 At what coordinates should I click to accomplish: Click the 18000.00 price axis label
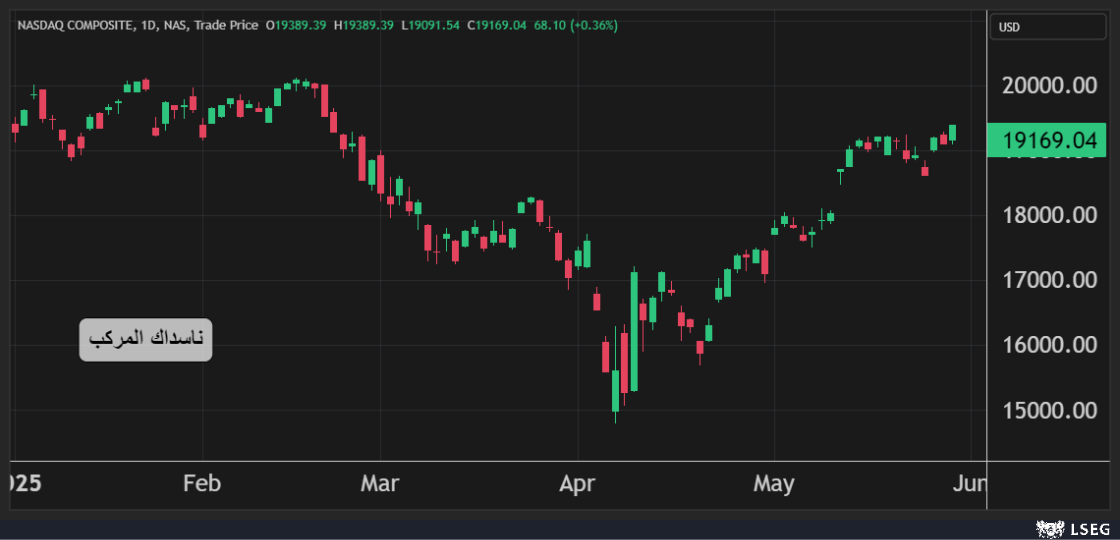(1048, 215)
